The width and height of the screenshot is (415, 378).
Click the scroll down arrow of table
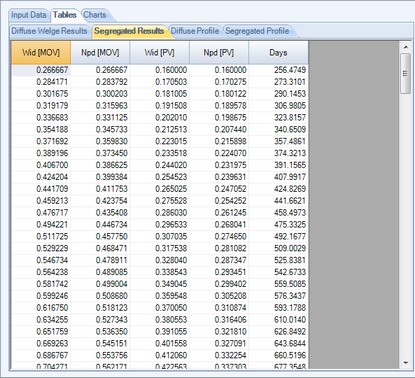coord(406,363)
